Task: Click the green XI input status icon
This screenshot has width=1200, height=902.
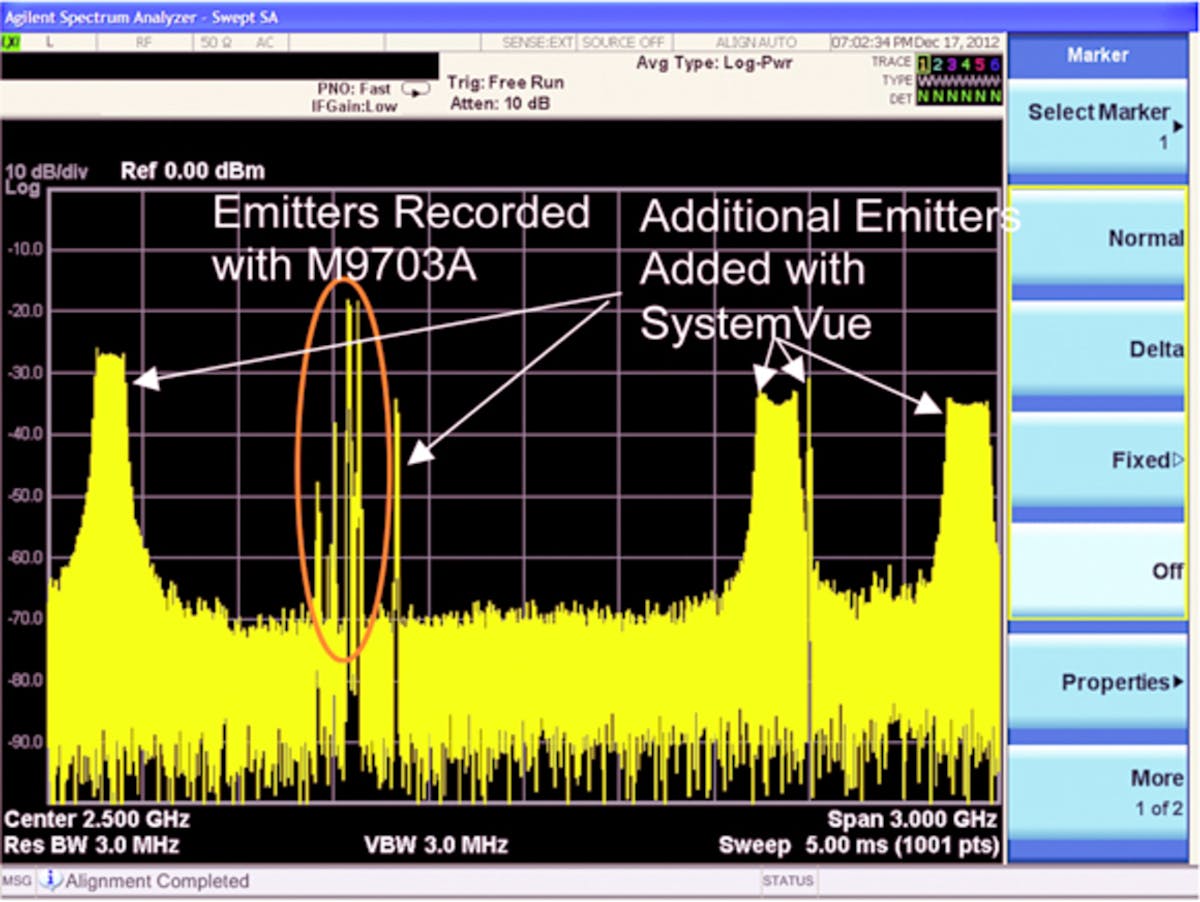Action: (x=12, y=42)
